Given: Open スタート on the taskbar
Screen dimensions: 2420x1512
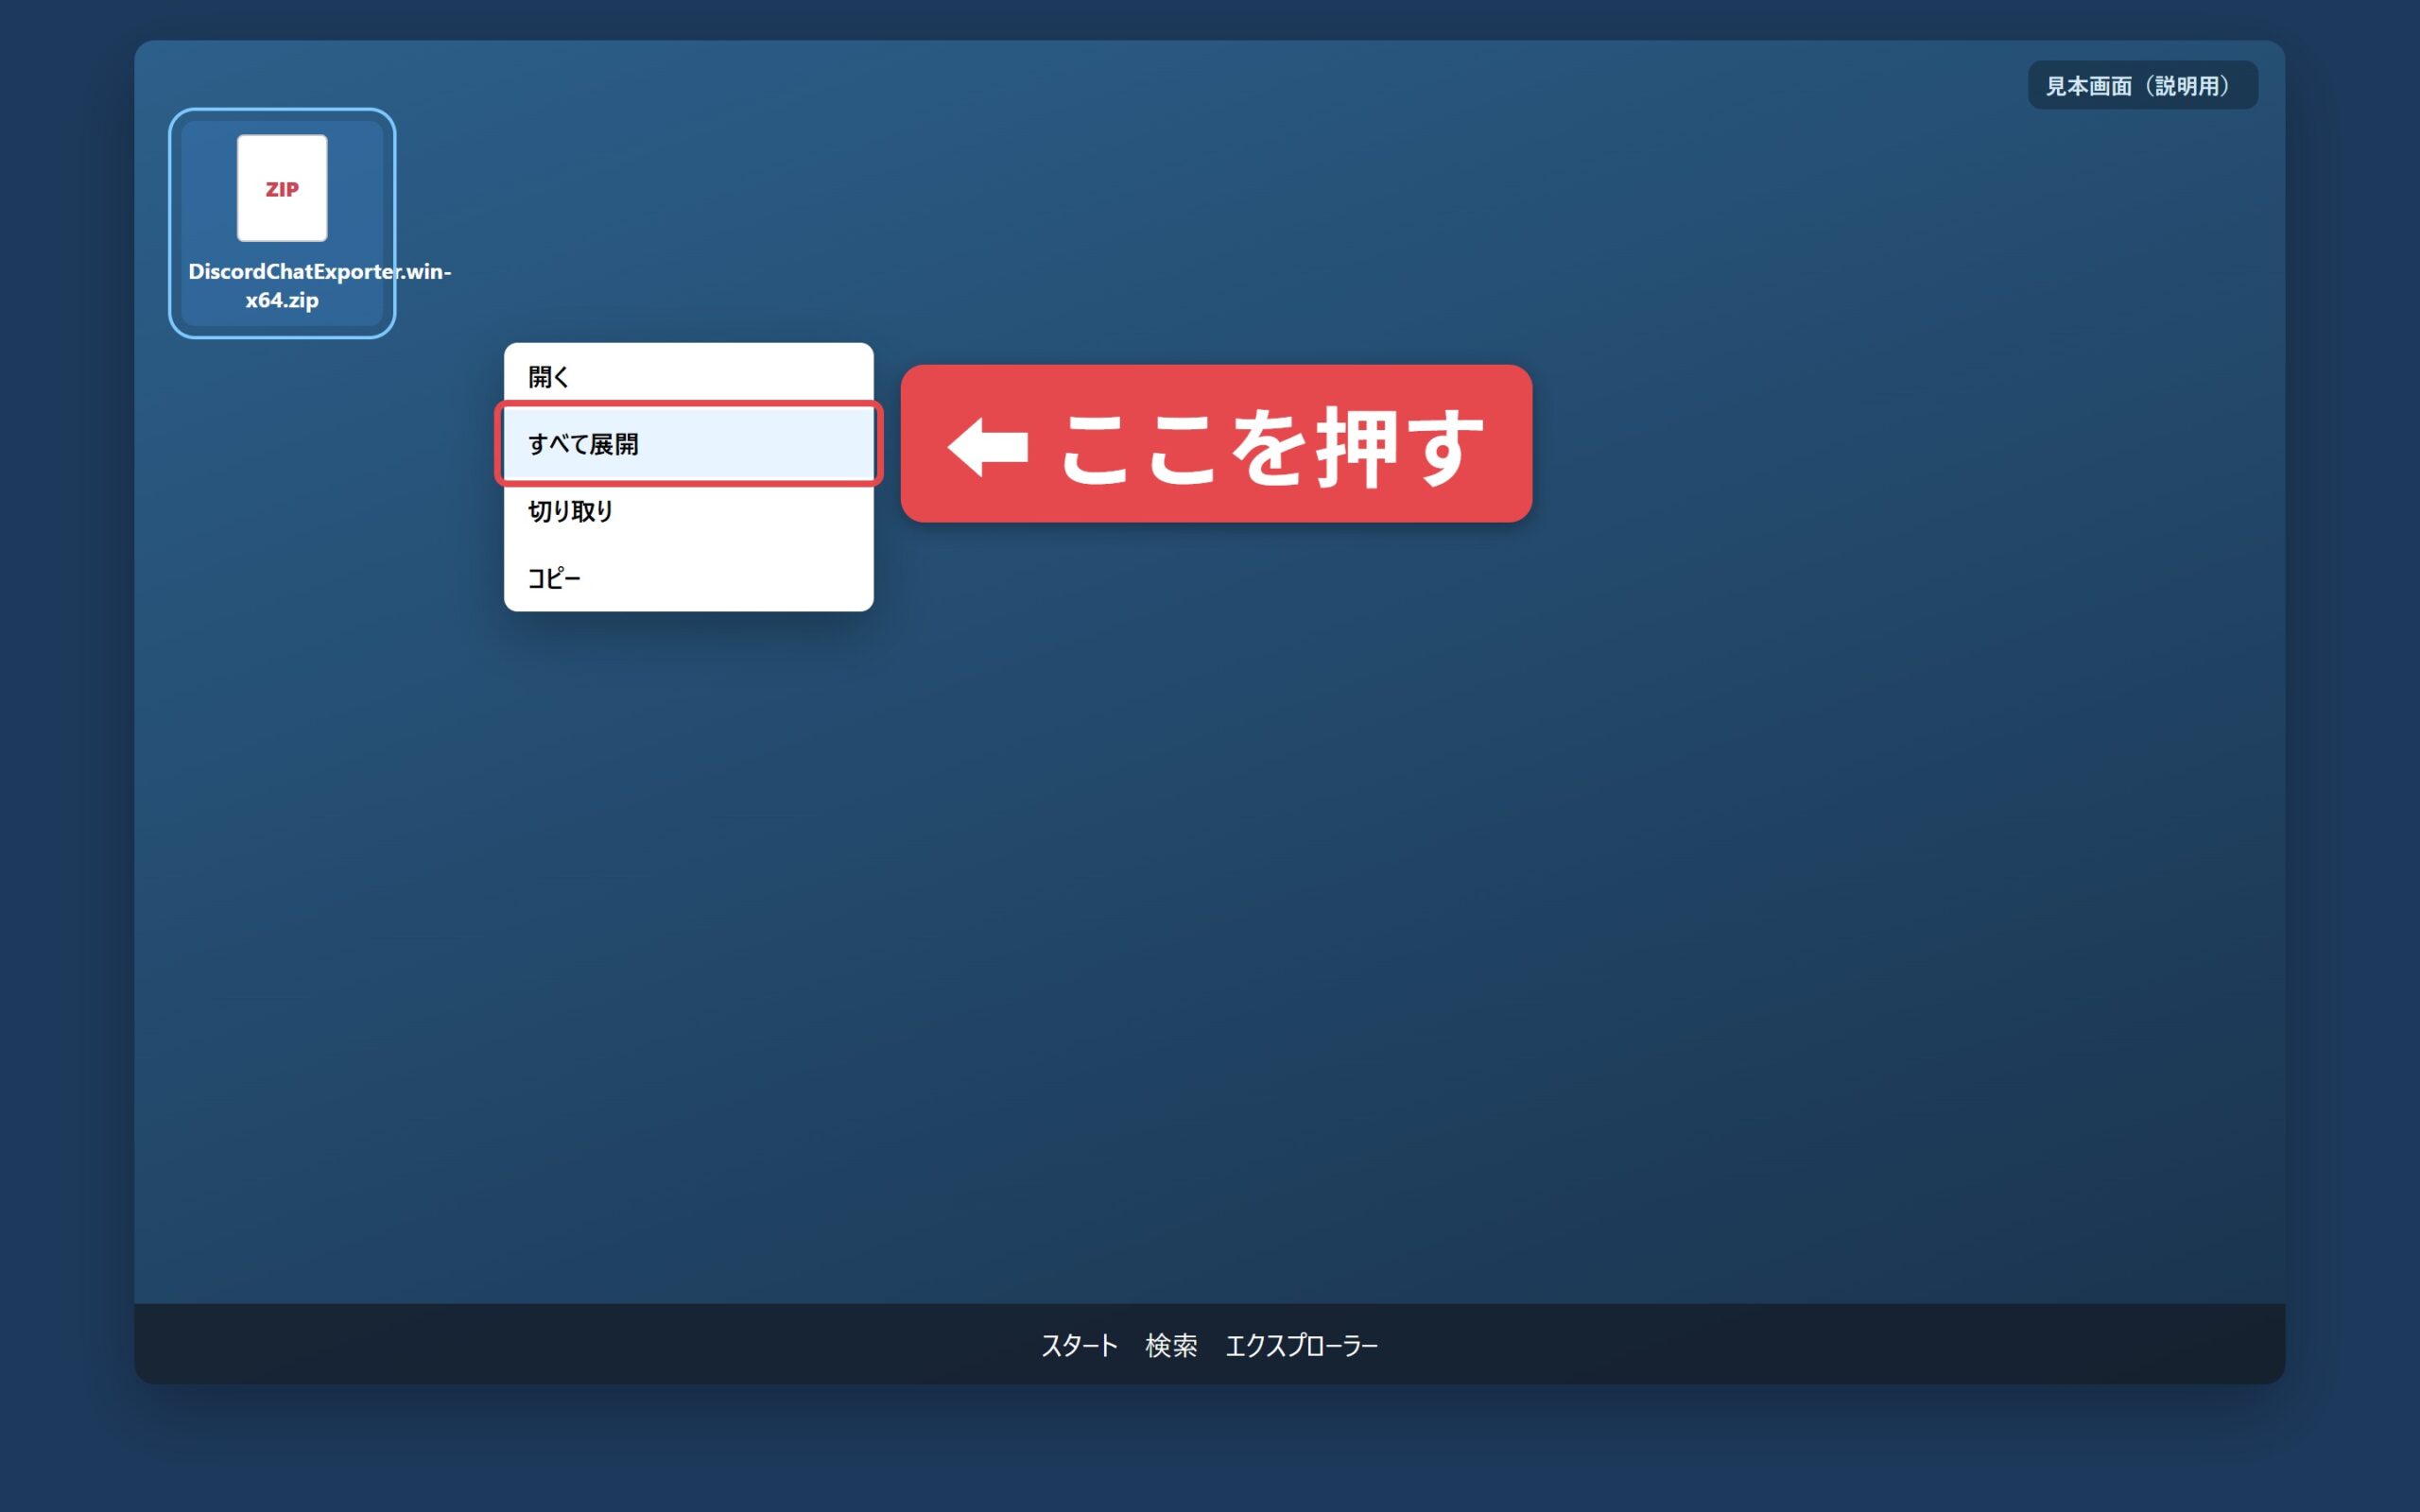Looking at the screenshot, I should click(1079, 1345).
